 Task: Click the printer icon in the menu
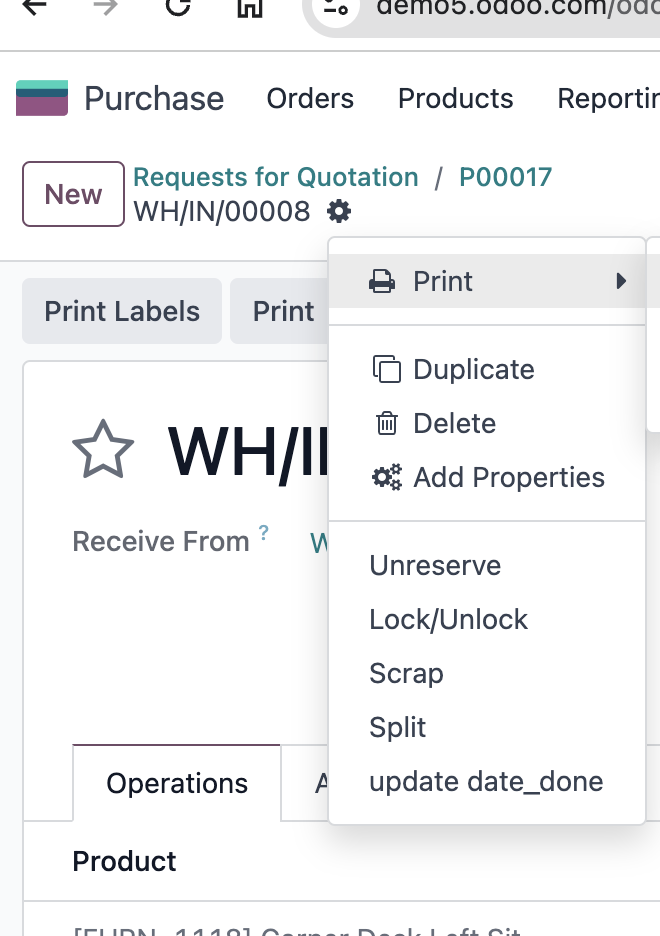382,281
